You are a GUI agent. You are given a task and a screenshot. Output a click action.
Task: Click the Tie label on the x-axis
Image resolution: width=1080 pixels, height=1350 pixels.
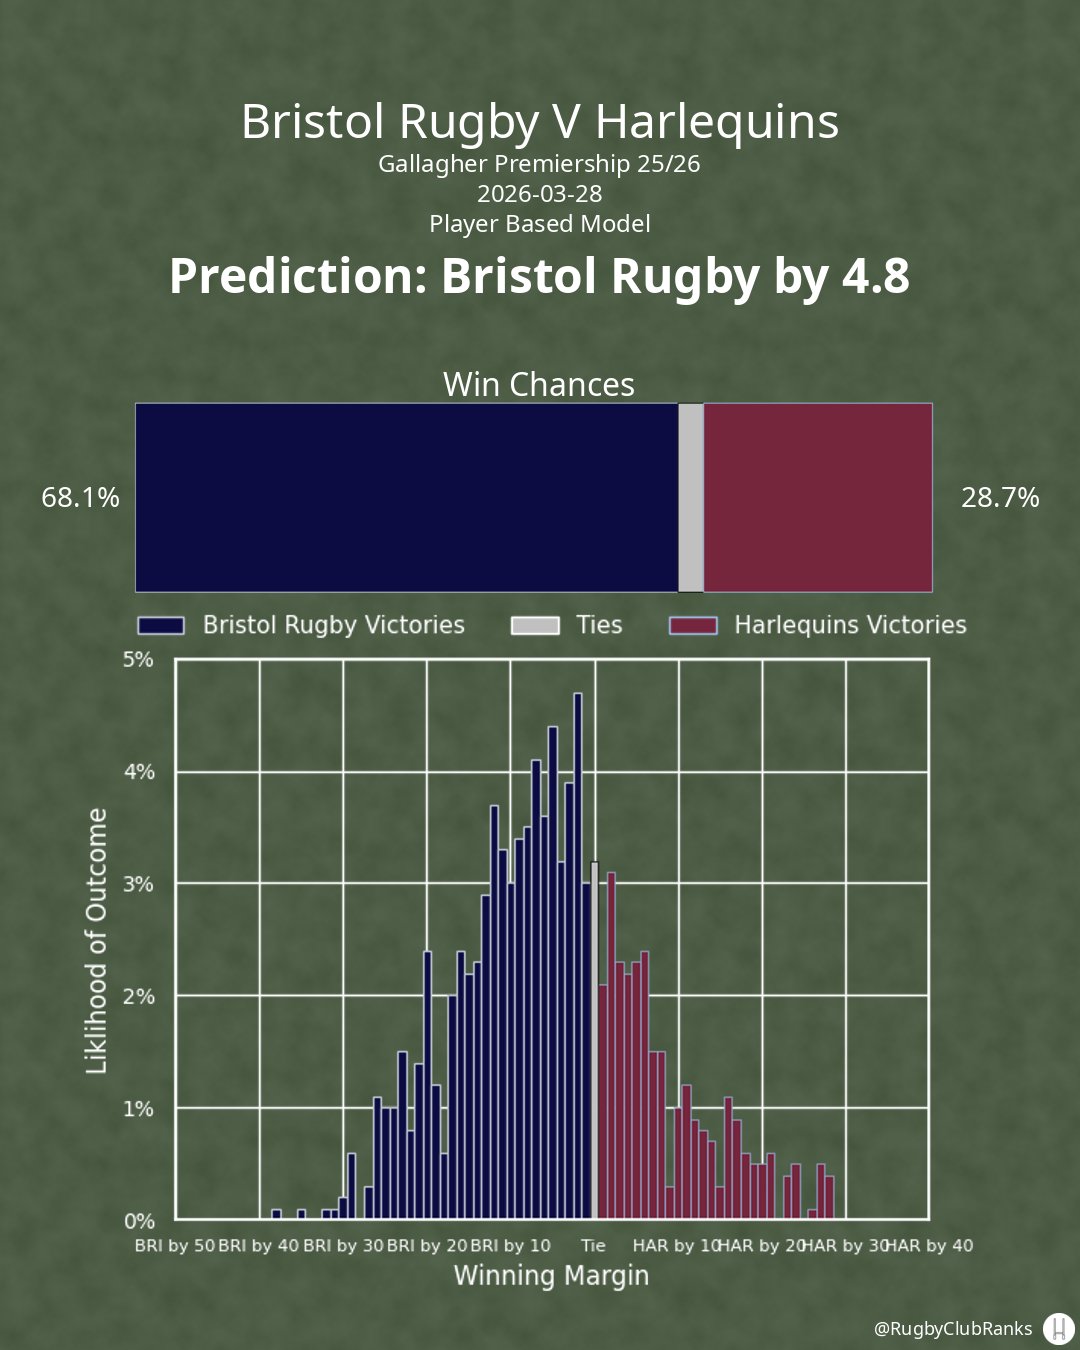pyautogui.click(x=594, y=1245)
